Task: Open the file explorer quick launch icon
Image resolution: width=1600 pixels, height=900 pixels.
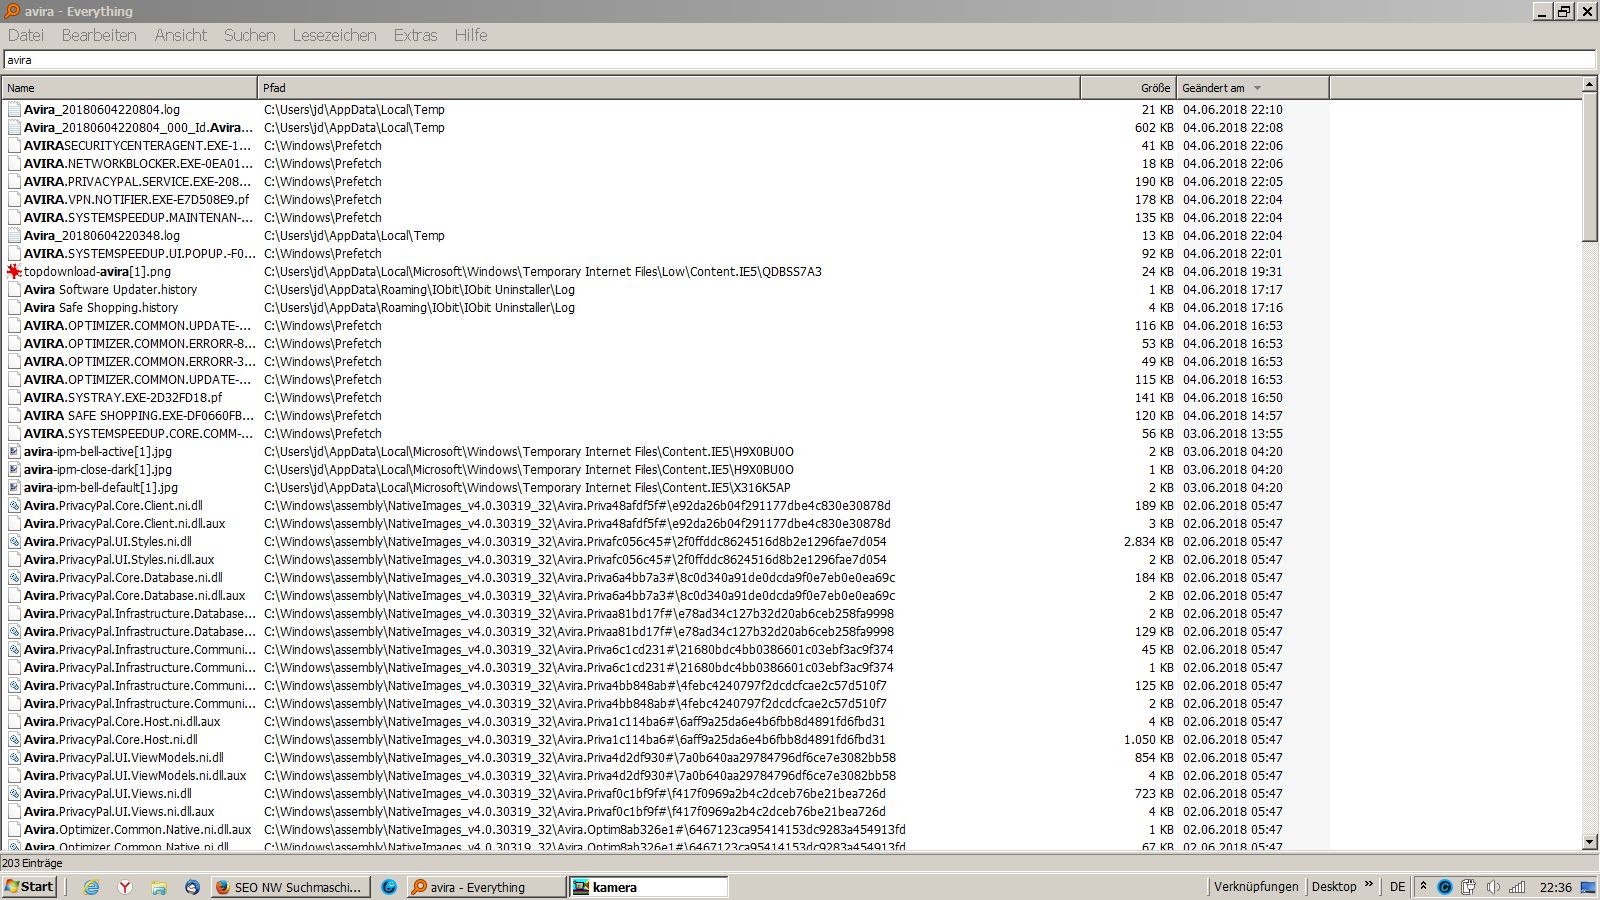Action: [x=159, y=887]
